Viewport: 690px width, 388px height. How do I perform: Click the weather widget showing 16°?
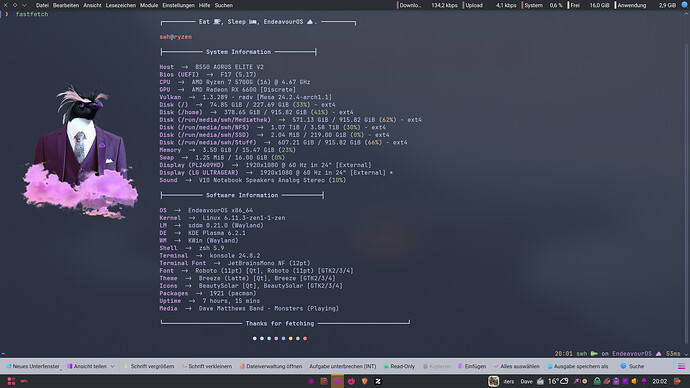pyautogui.click(x=558, y=381)
